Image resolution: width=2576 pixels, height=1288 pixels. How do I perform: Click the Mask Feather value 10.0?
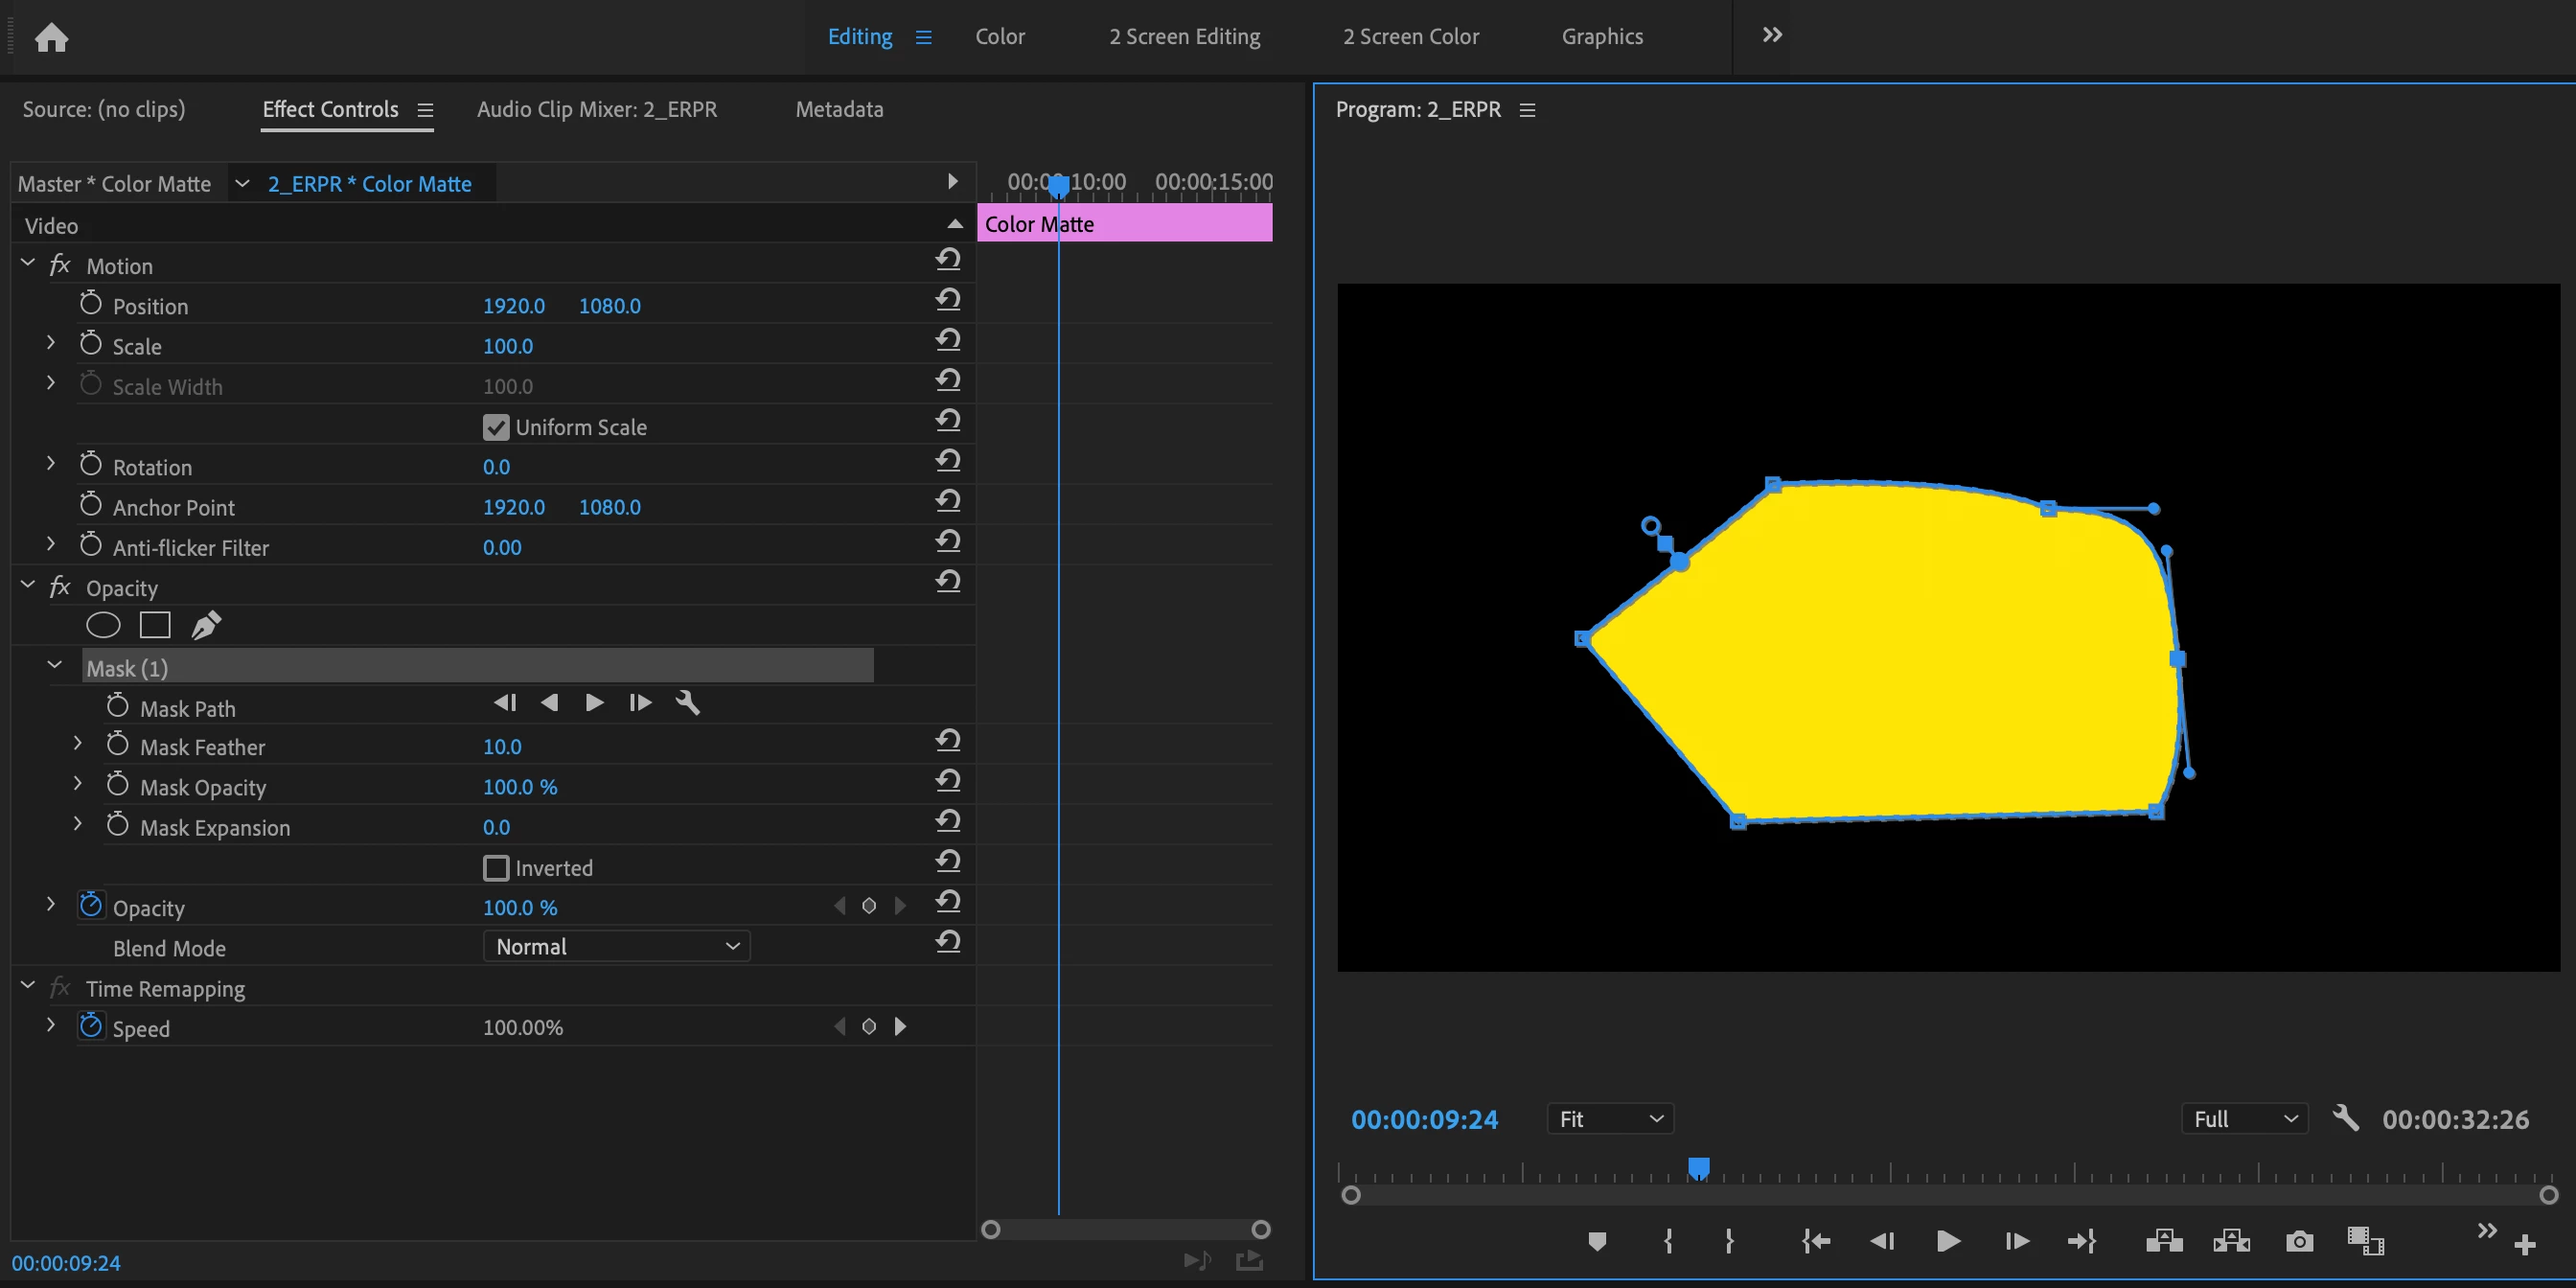[x=502, y=747]
